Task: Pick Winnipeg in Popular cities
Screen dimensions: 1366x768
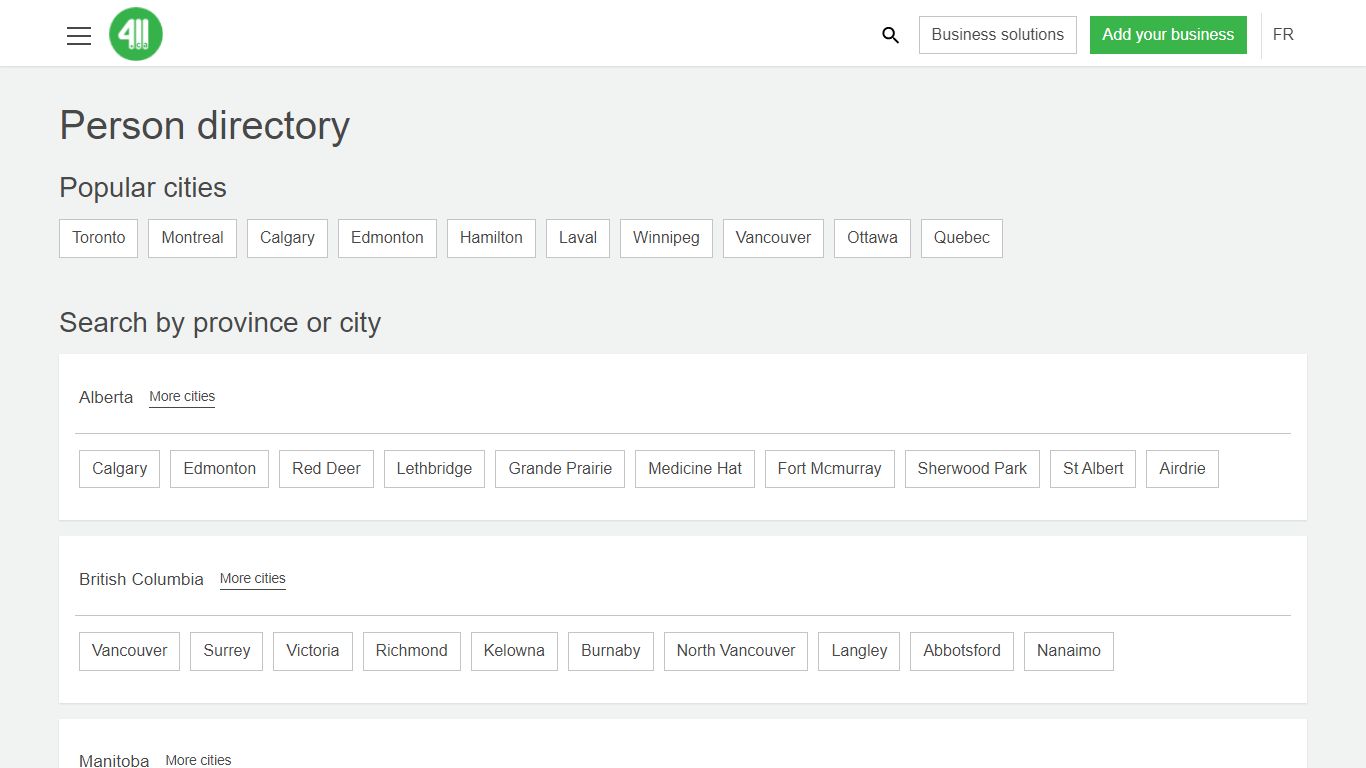Action: coord(666,238)
